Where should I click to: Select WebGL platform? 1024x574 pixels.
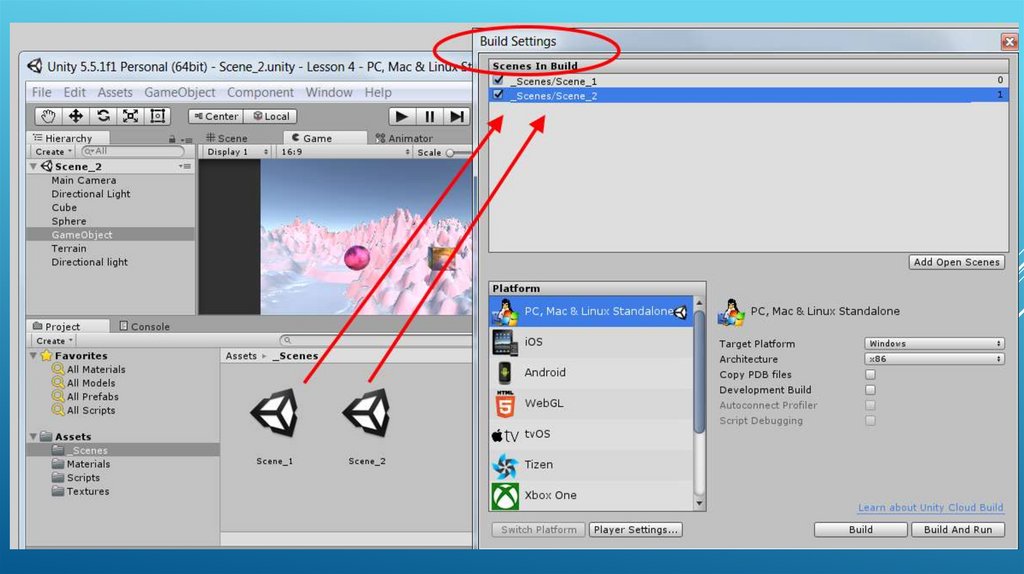coord(591,404)
